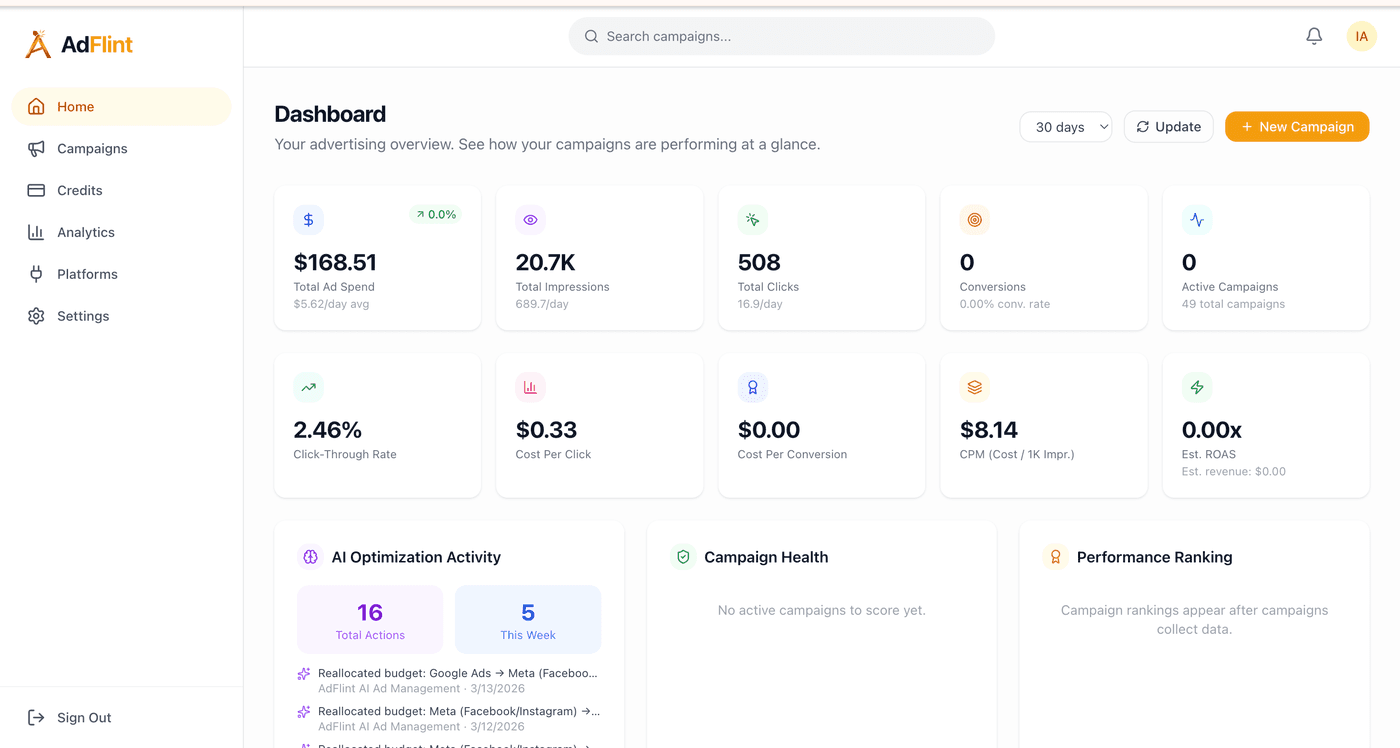
Task: Click the New Campaign button
Action: [x=1297, y=127]
